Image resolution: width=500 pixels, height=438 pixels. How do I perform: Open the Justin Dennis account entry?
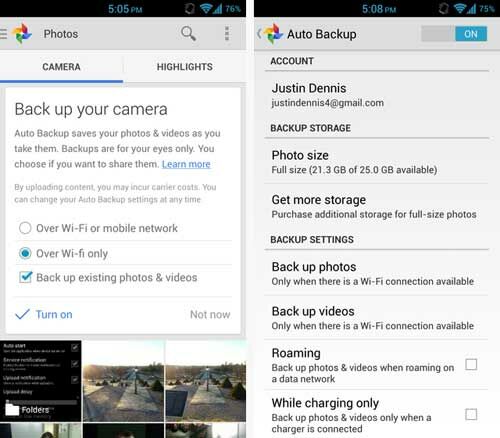tap(377, 95)
